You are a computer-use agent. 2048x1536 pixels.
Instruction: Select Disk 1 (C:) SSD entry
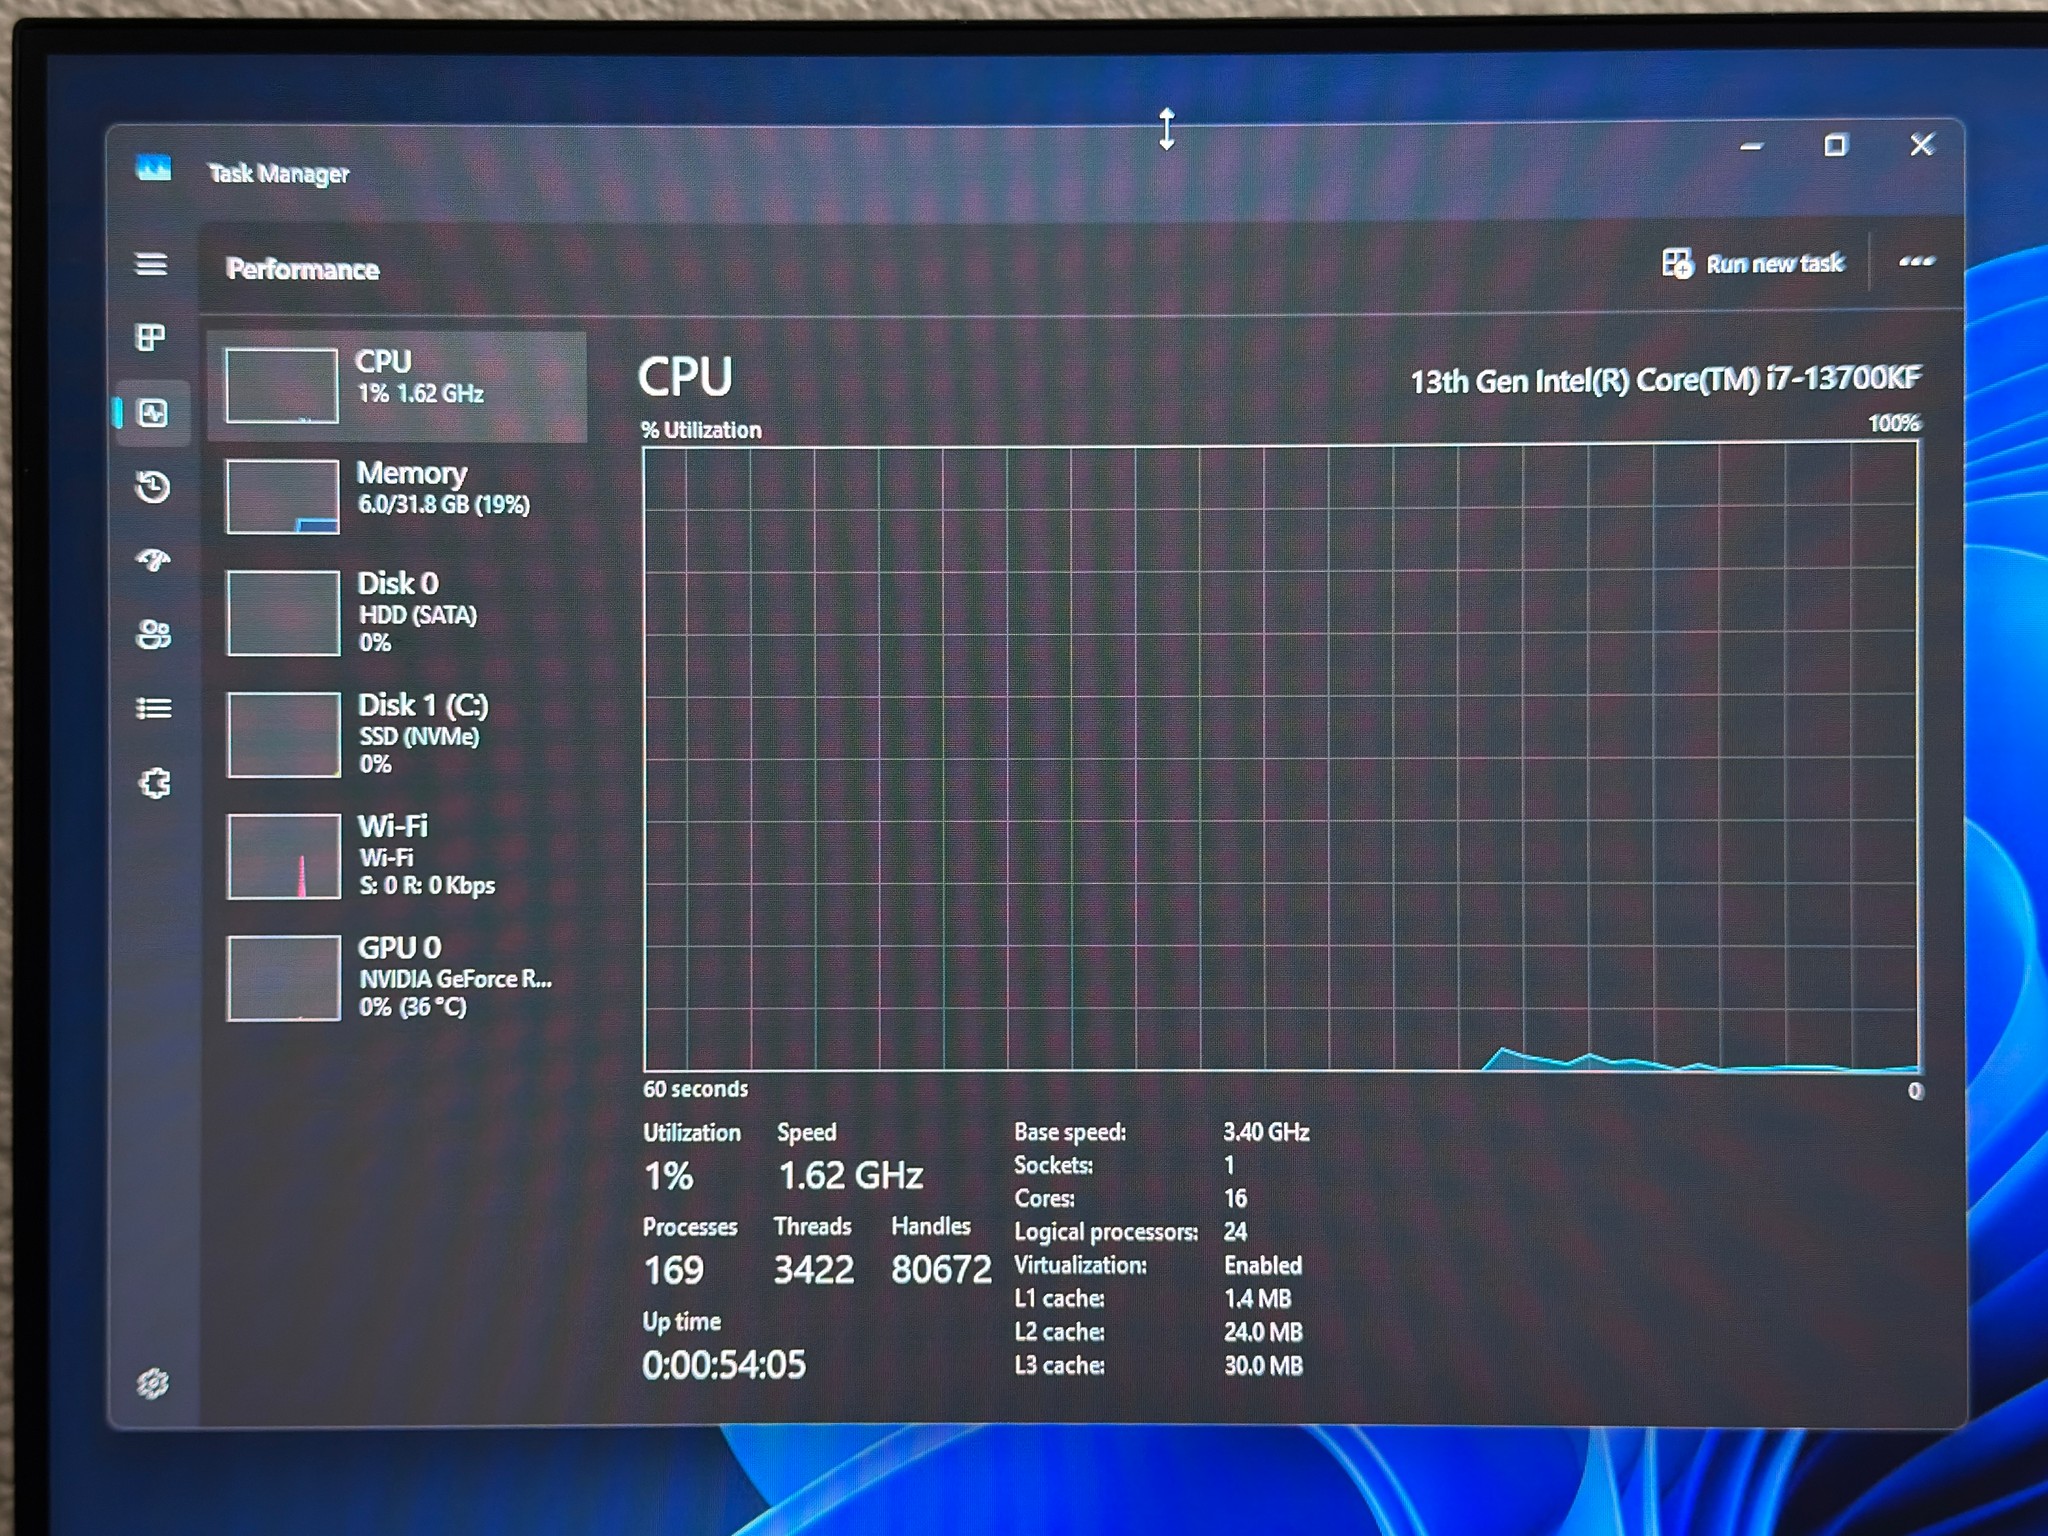click(397, 734)
